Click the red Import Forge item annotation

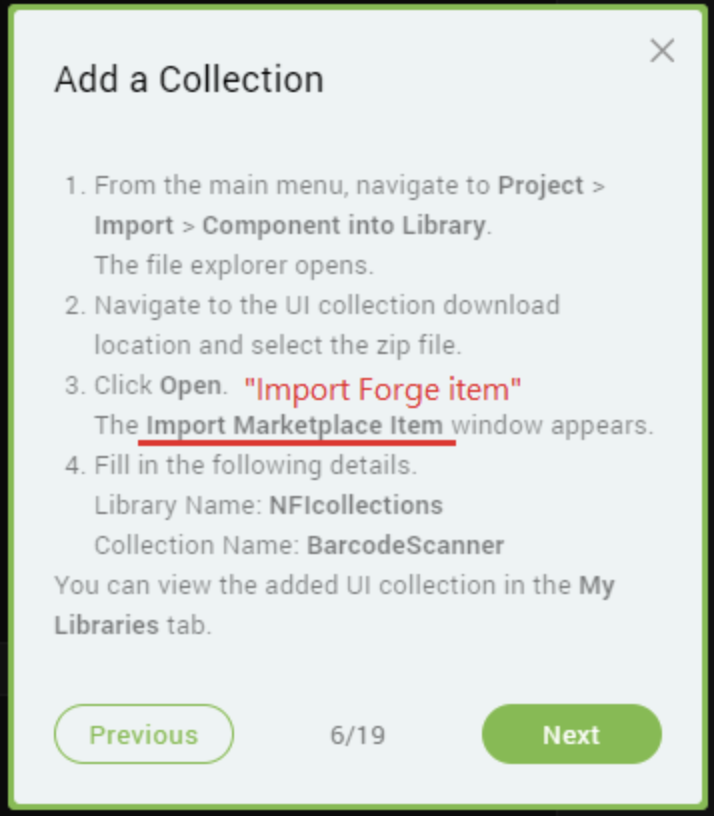(382, 389)
